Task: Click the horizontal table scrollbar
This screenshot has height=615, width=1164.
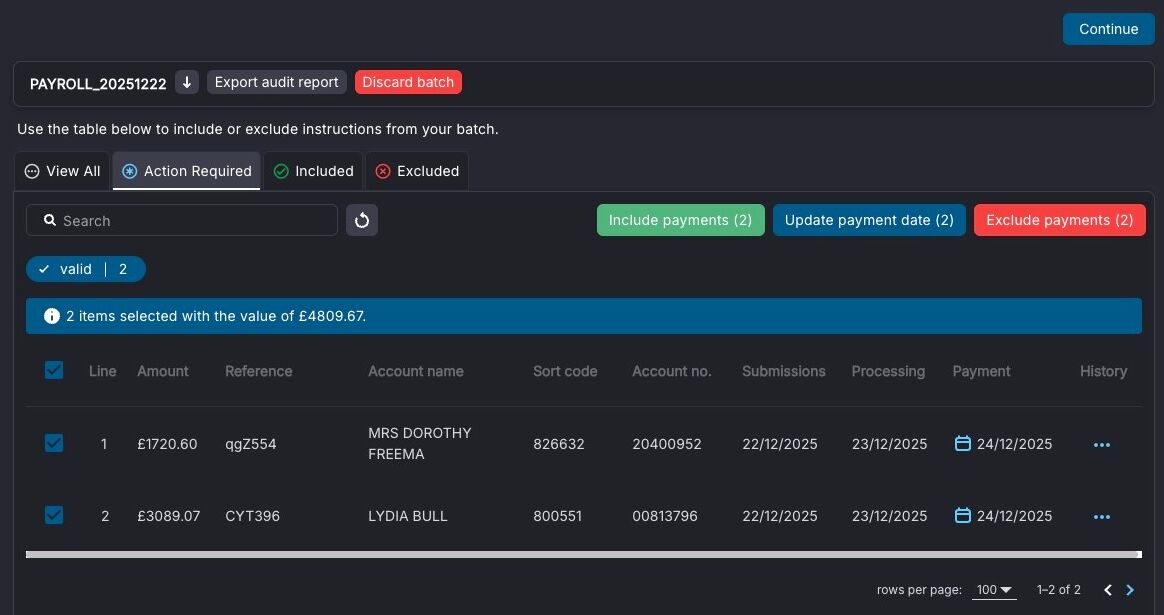Action: (x=583, y=555)
